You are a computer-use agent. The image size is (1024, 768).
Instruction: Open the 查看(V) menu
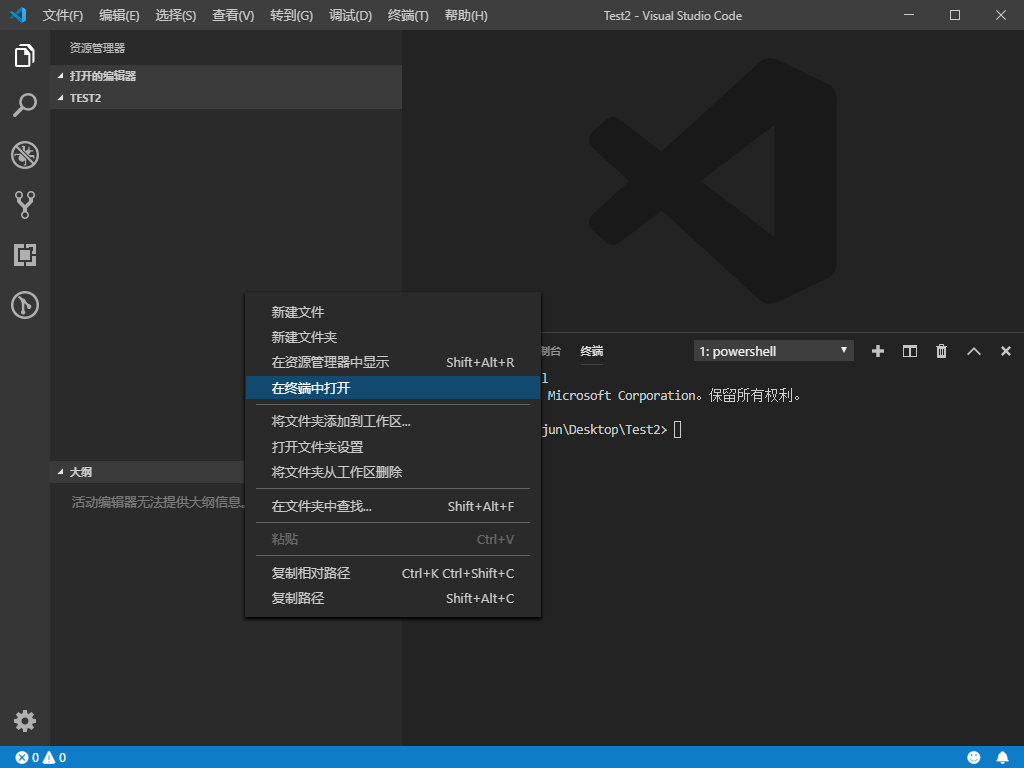tap(233, 16)
